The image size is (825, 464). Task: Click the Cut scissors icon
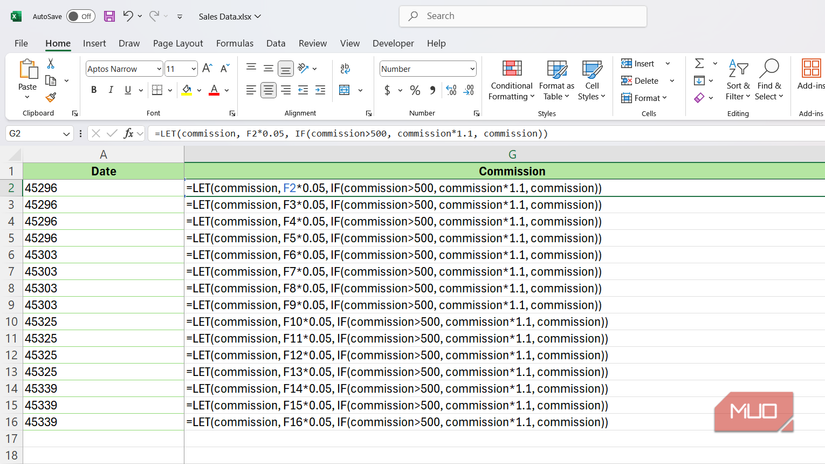point(51,64)
